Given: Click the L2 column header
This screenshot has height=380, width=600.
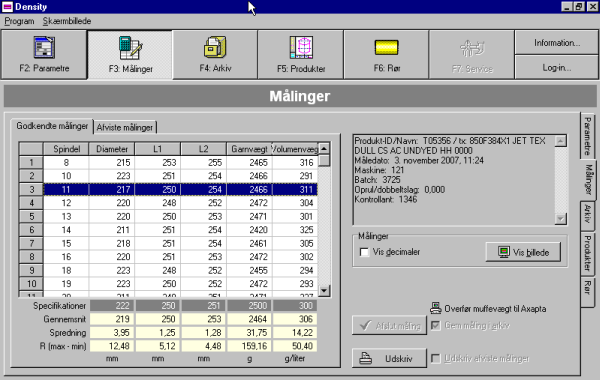Looking at the screenshot, I should tap(203, 149).
